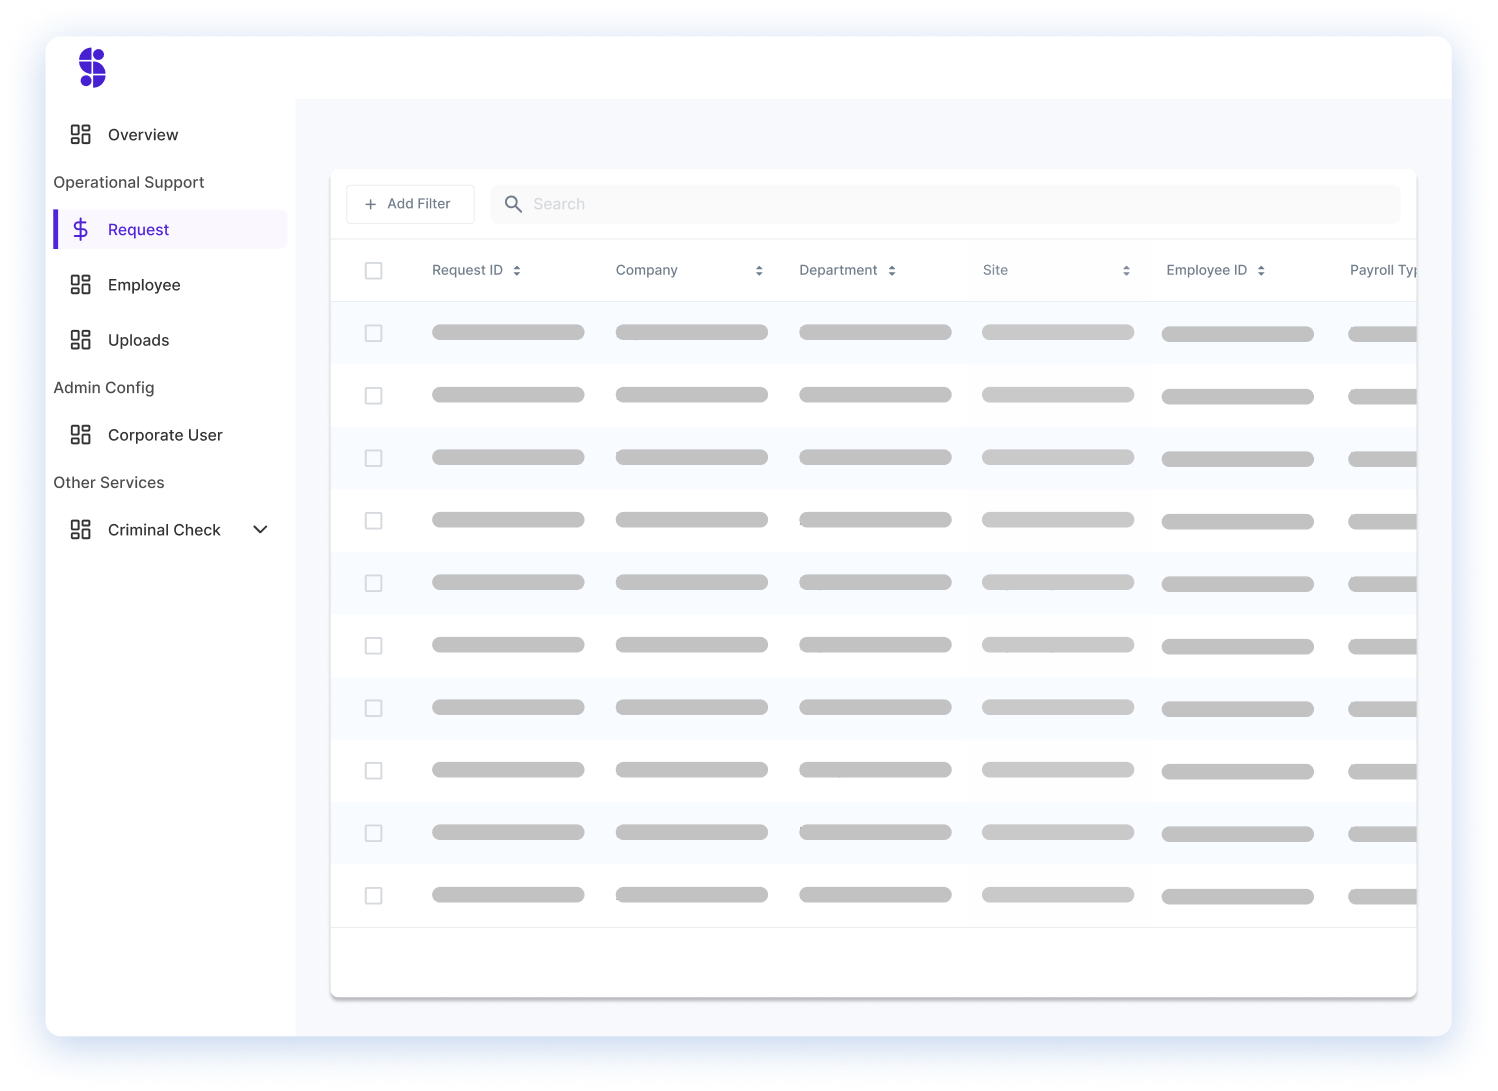The image size is (1498, 1091).
Task: Sort by Employee ID column arrows
Action: pos(1261,271)
